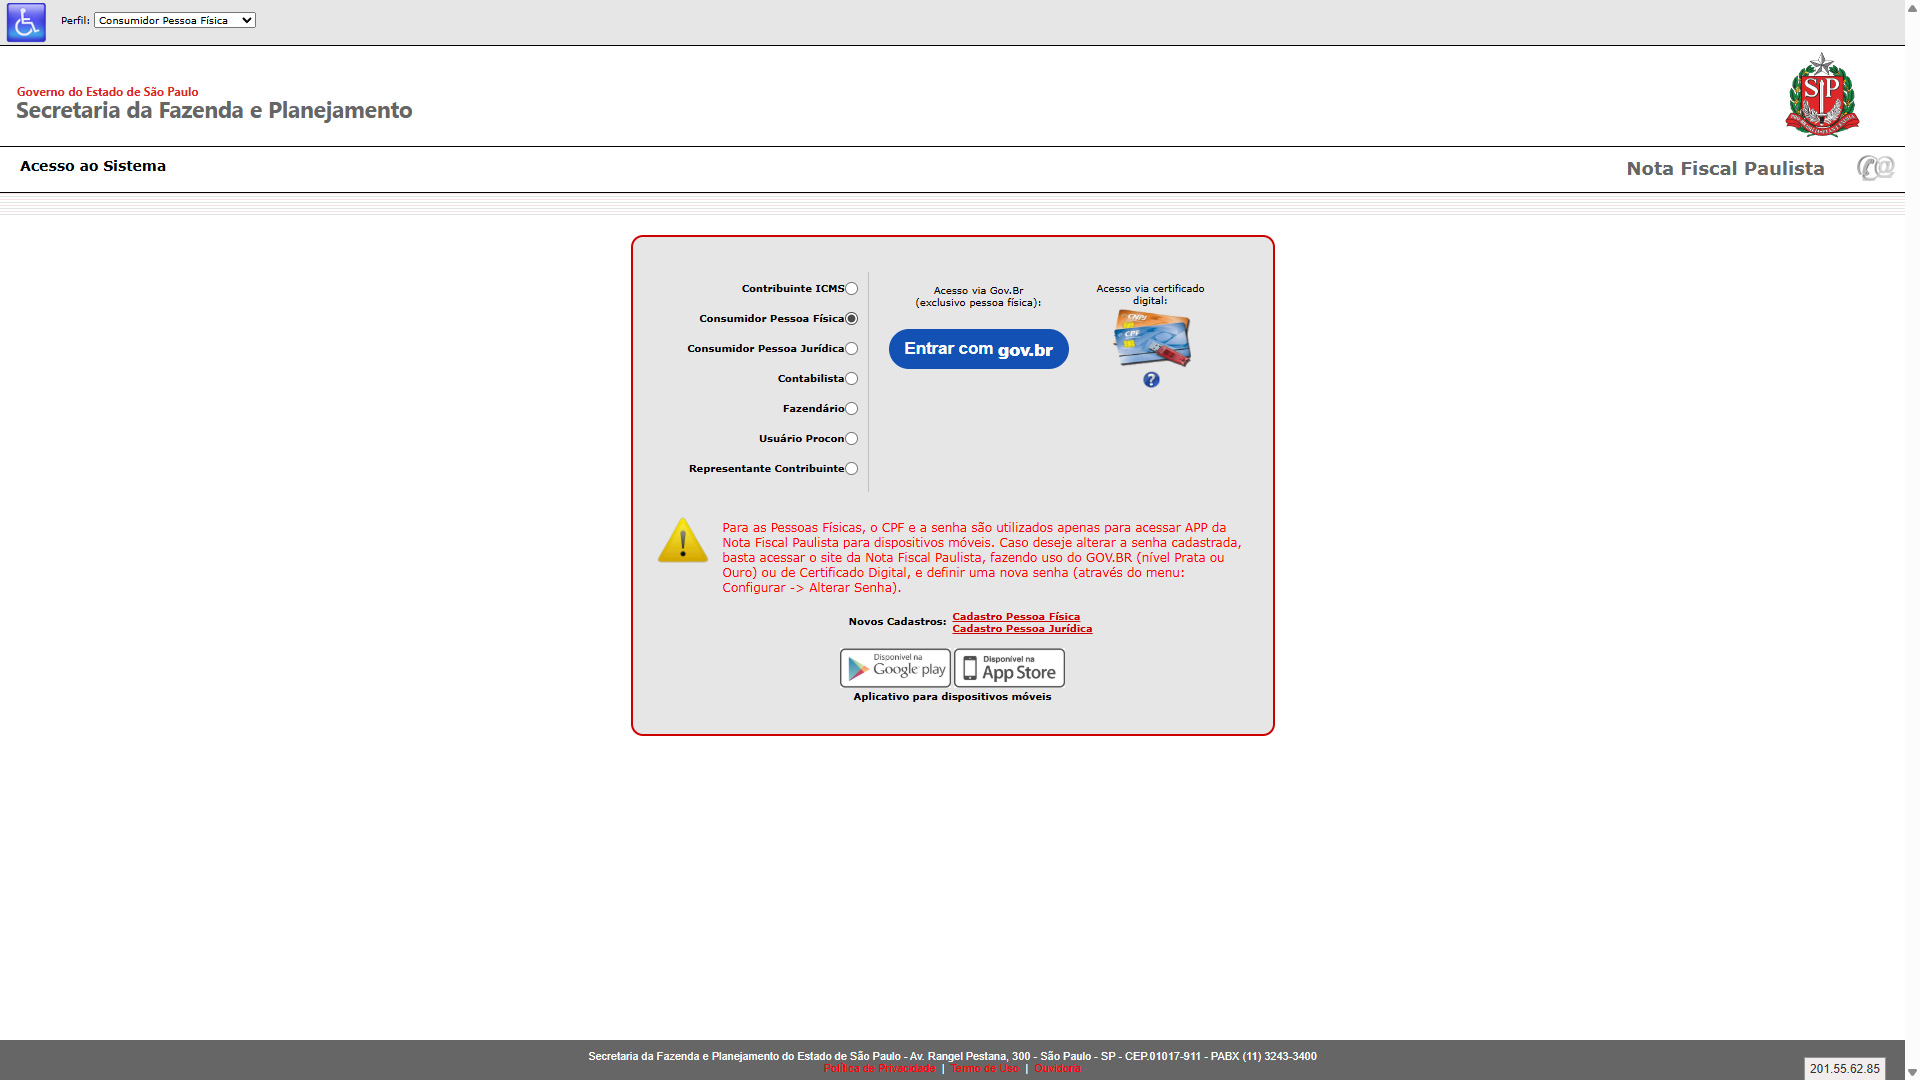This screenshot has height=1080, width=1920.
Task: Select the Consumidor Pessoa Jurídica radio option
Action: (852, 349)
